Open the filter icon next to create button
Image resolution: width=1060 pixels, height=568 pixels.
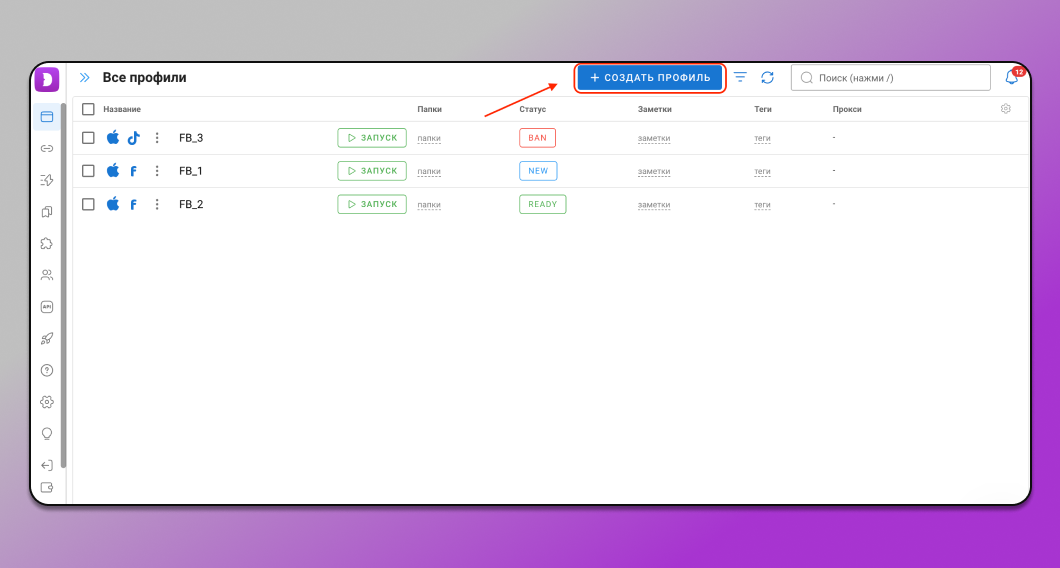coord(740,77)
